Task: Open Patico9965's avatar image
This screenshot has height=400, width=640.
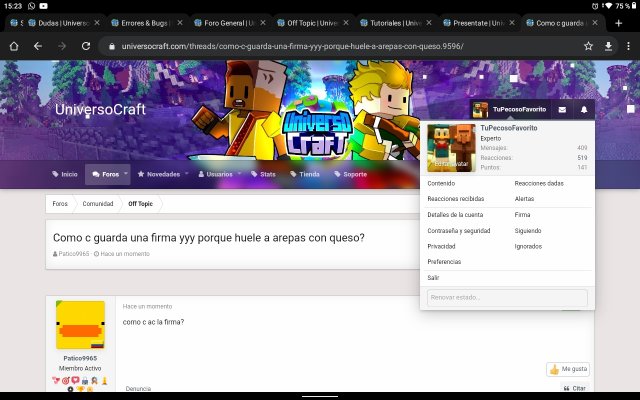Action: pyautogui.click(x=80, y=325)
